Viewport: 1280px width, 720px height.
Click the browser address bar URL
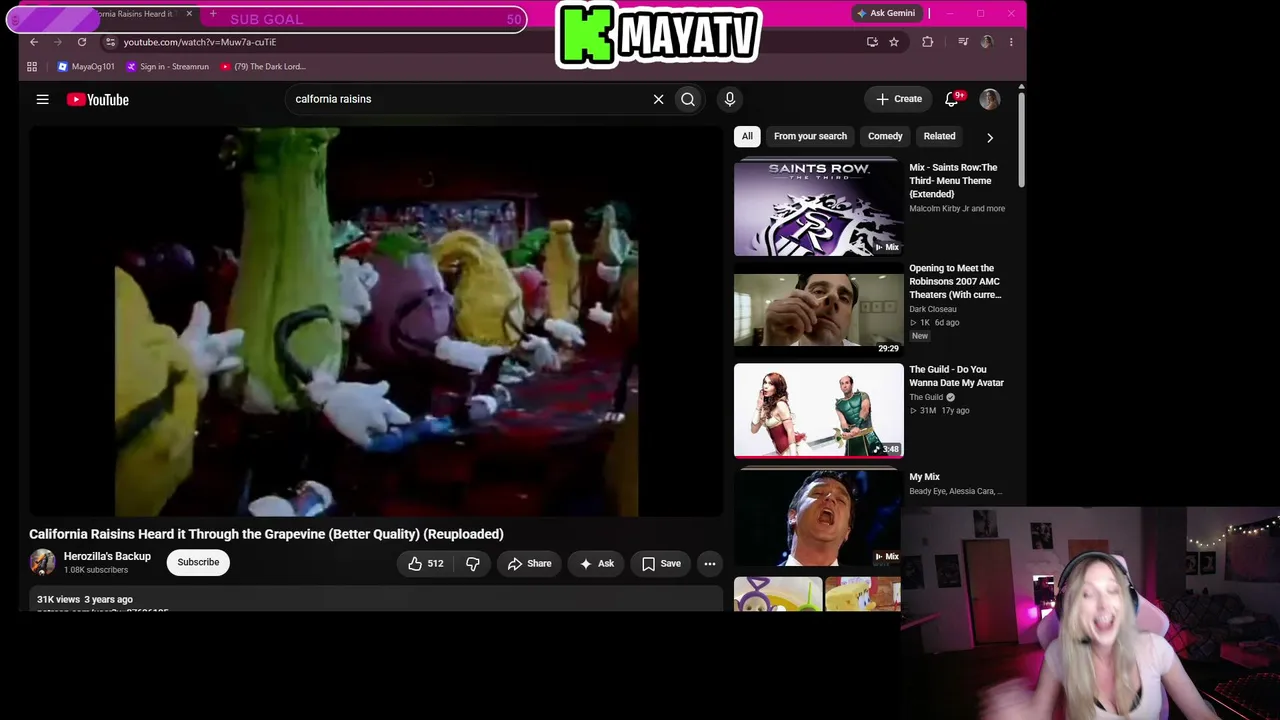200,42
